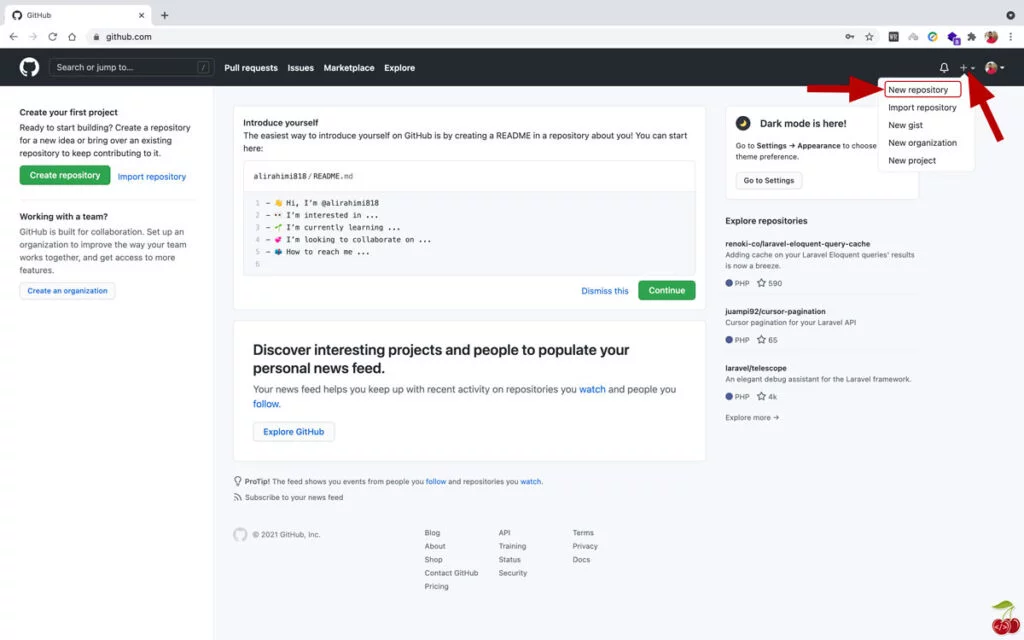Click the GitHub Octocat logo
Viewport: 1024px width, 640px height.
(29, 67)
